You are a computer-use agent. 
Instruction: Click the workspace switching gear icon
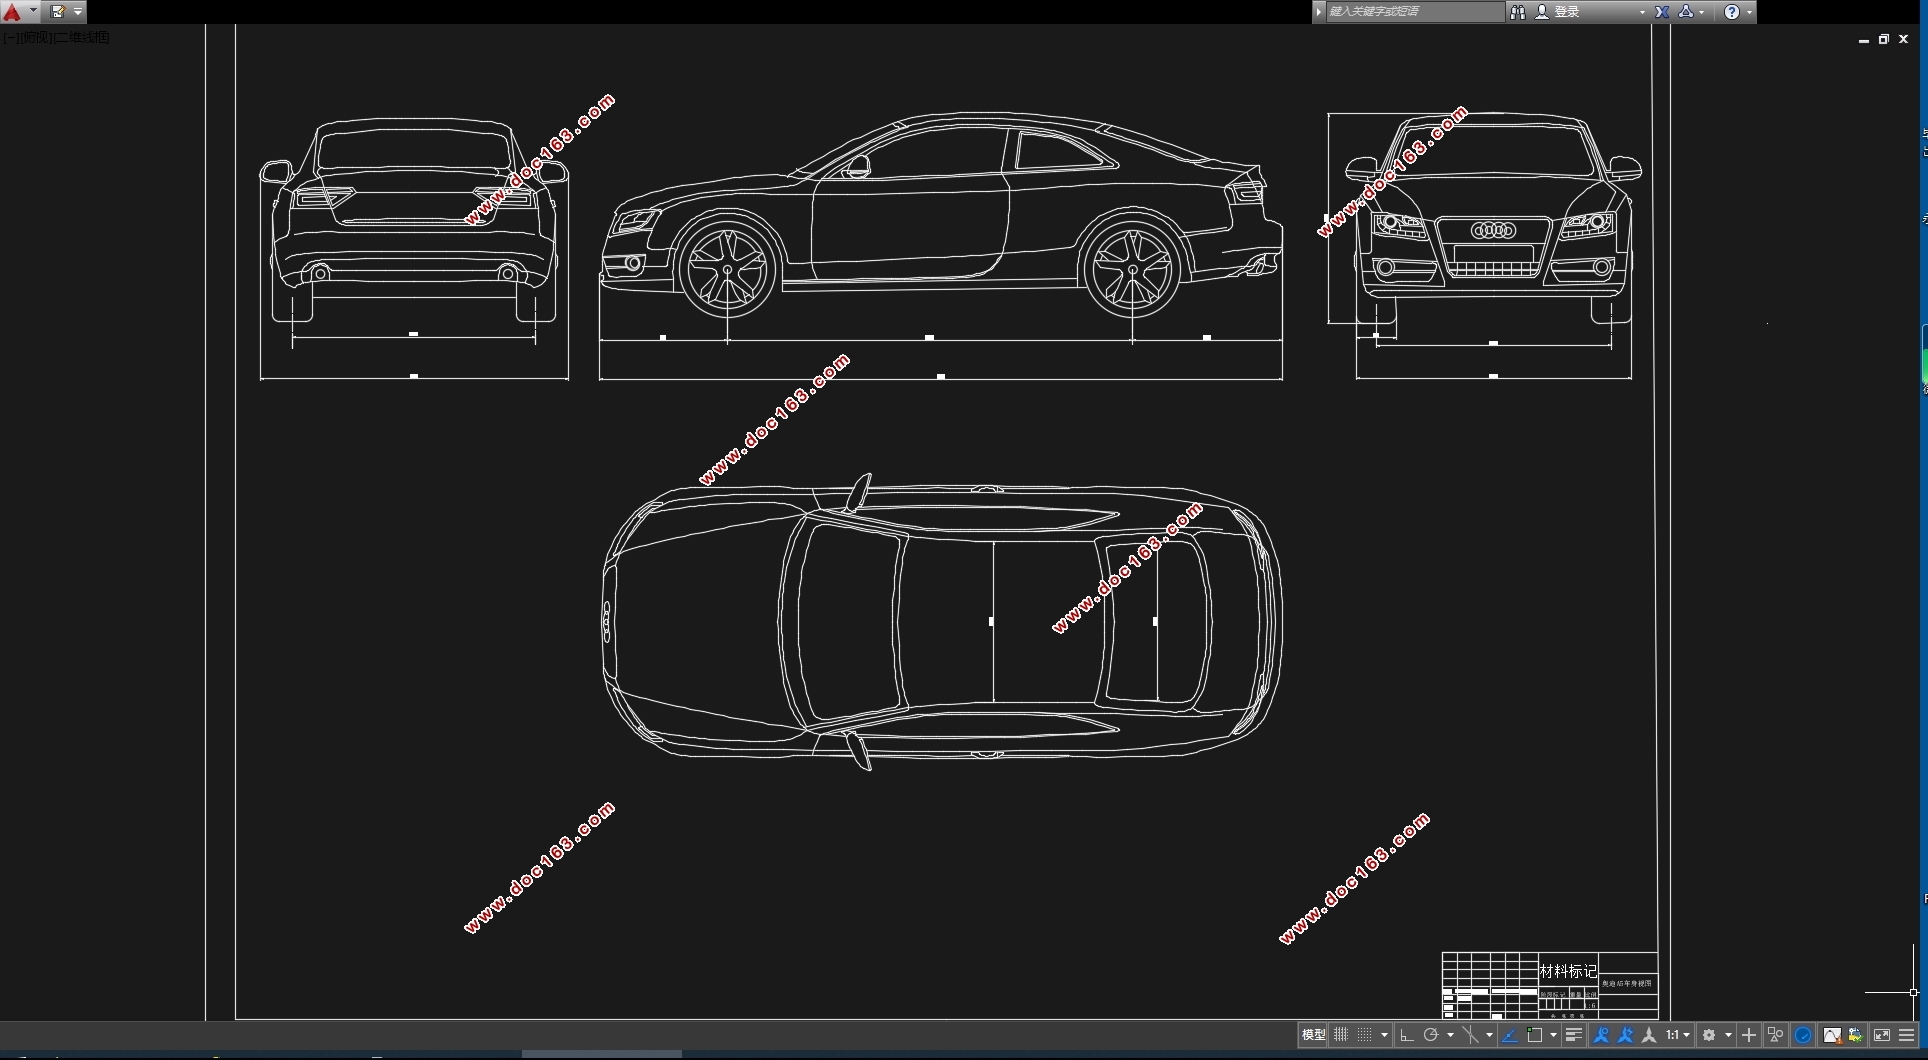pyautogui.click(x=1709, y=1035)
